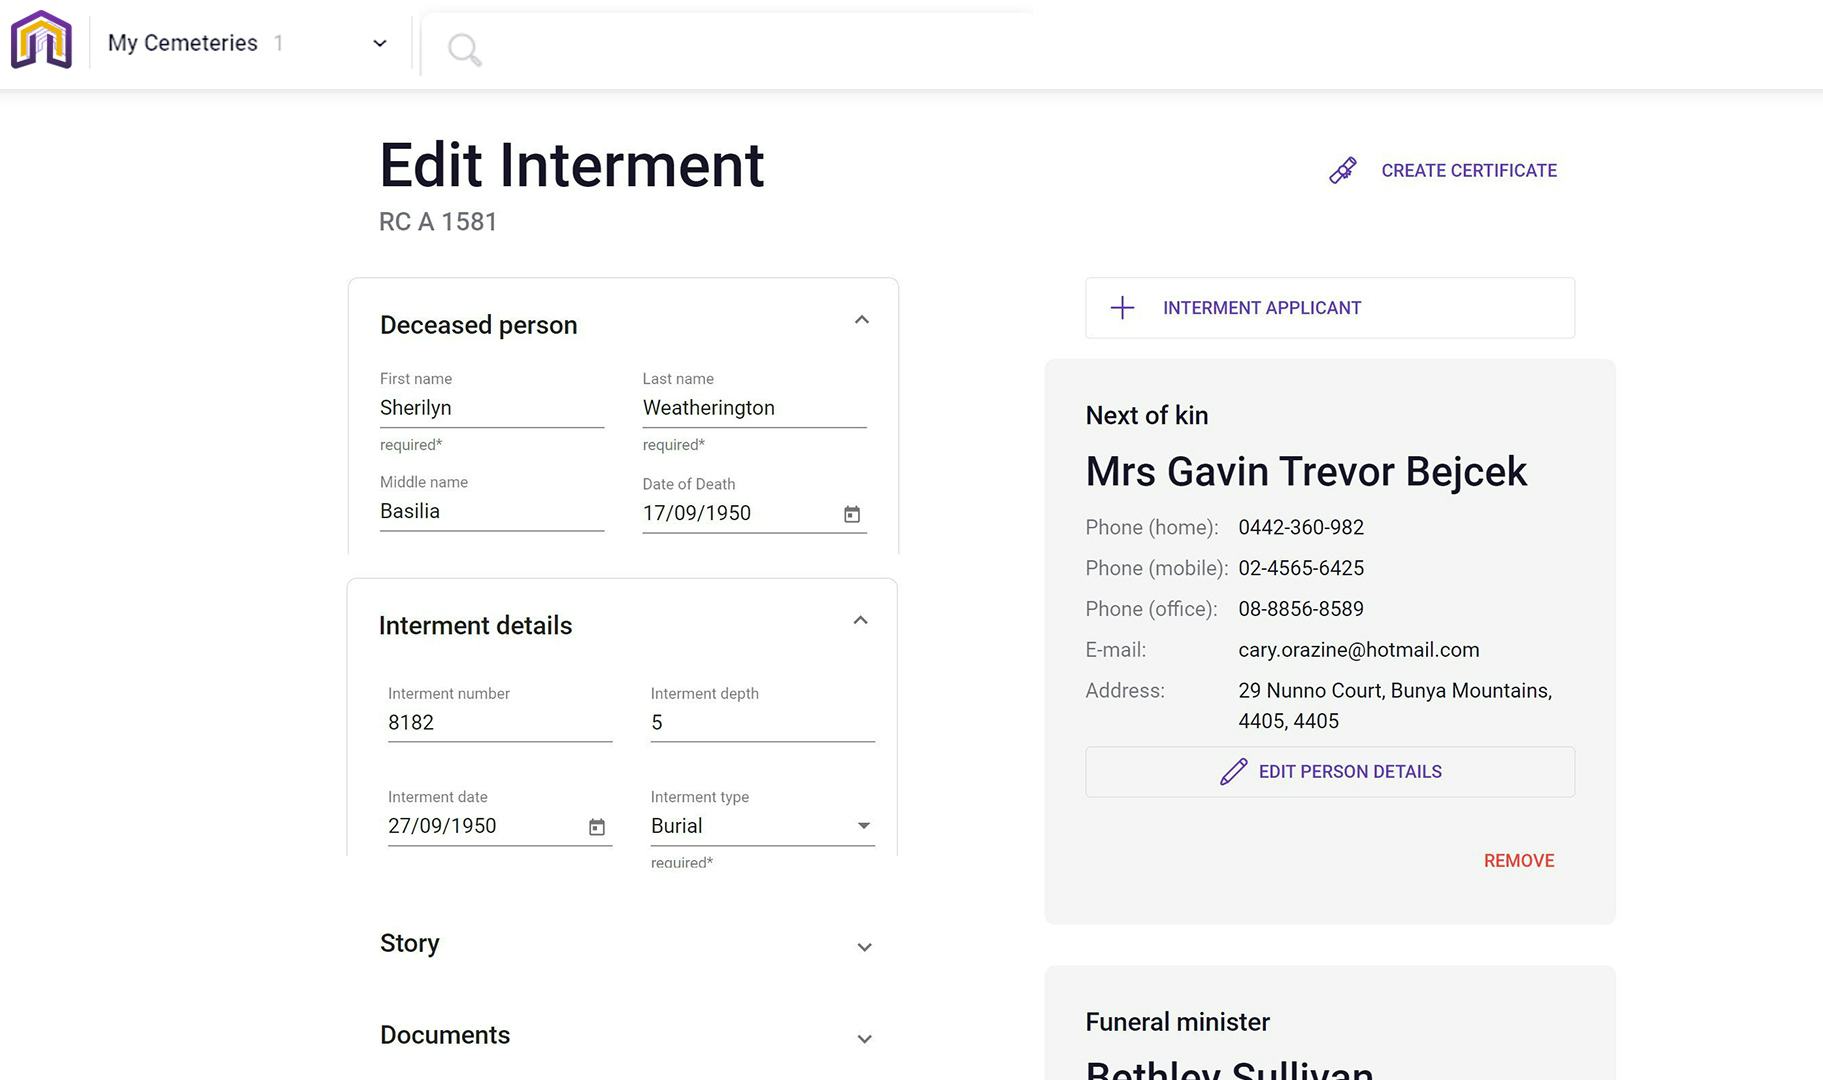Remove the next of kin
The height and width of the screenshot is (1080, 1823).
pyautogui.click(x=1518, y=861)
